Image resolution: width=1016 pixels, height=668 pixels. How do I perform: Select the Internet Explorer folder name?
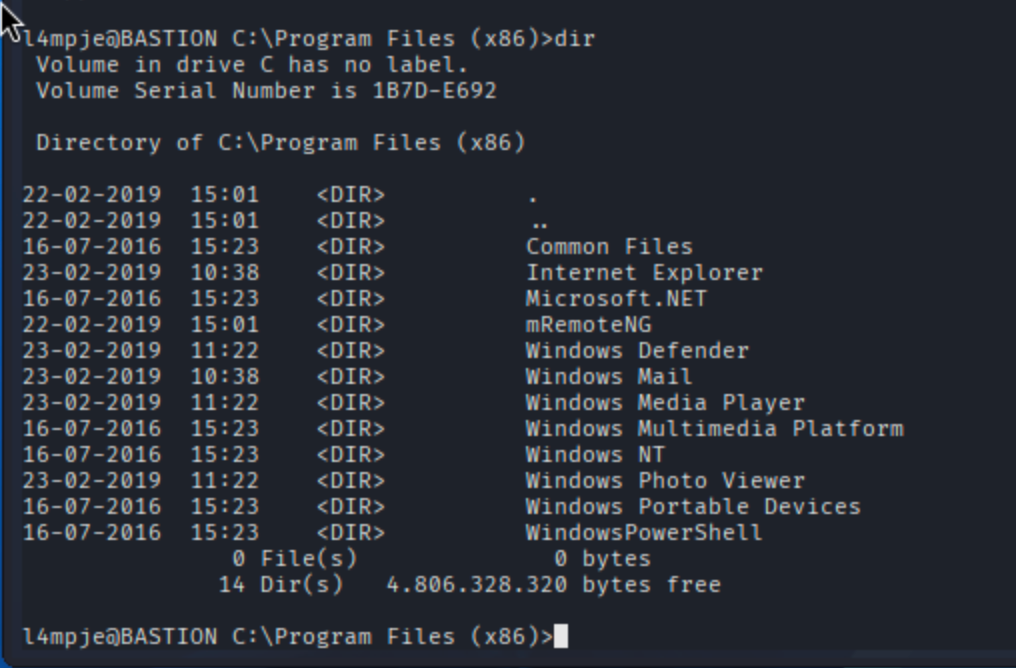point(644,273)
